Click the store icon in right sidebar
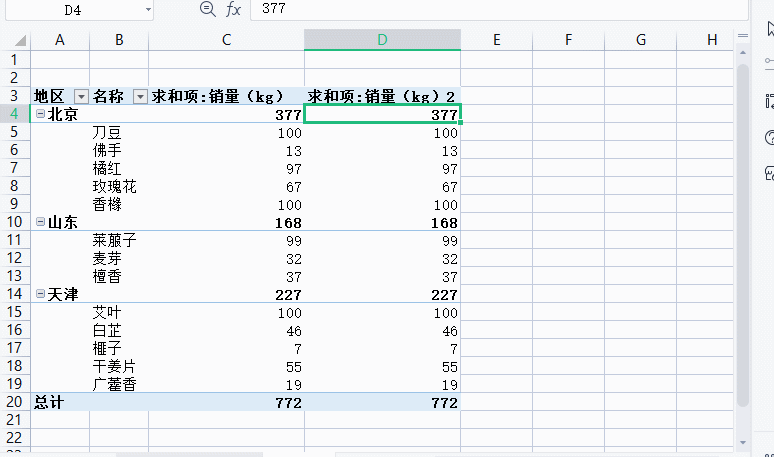This screenshot has width=774, height=457. click(x=768, y=172)
